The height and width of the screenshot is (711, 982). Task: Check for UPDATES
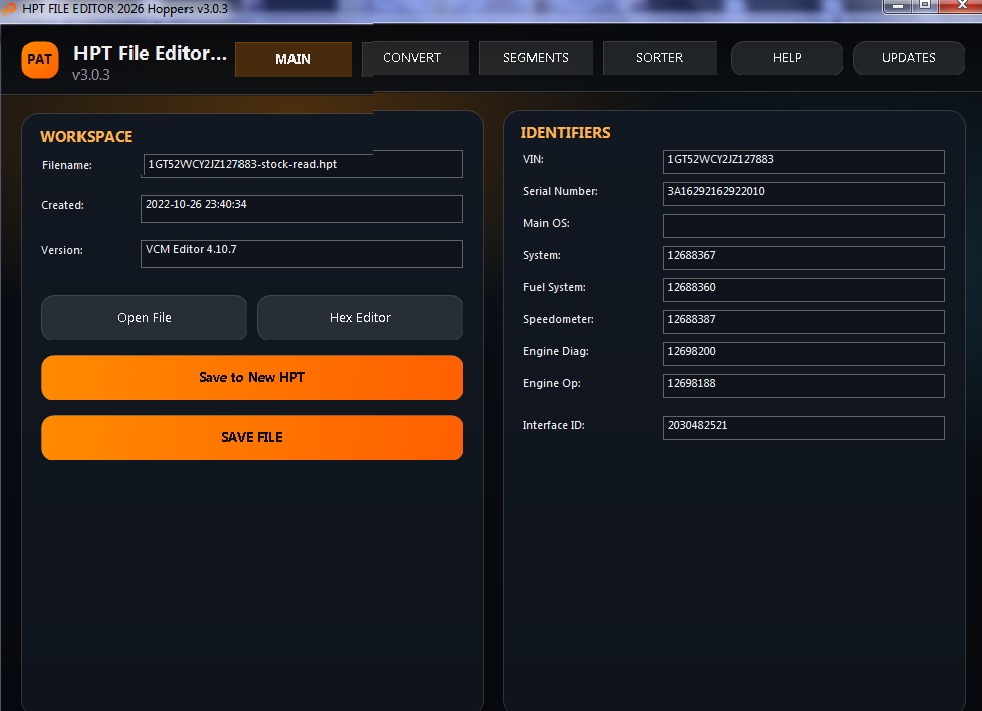pos(908,58)
